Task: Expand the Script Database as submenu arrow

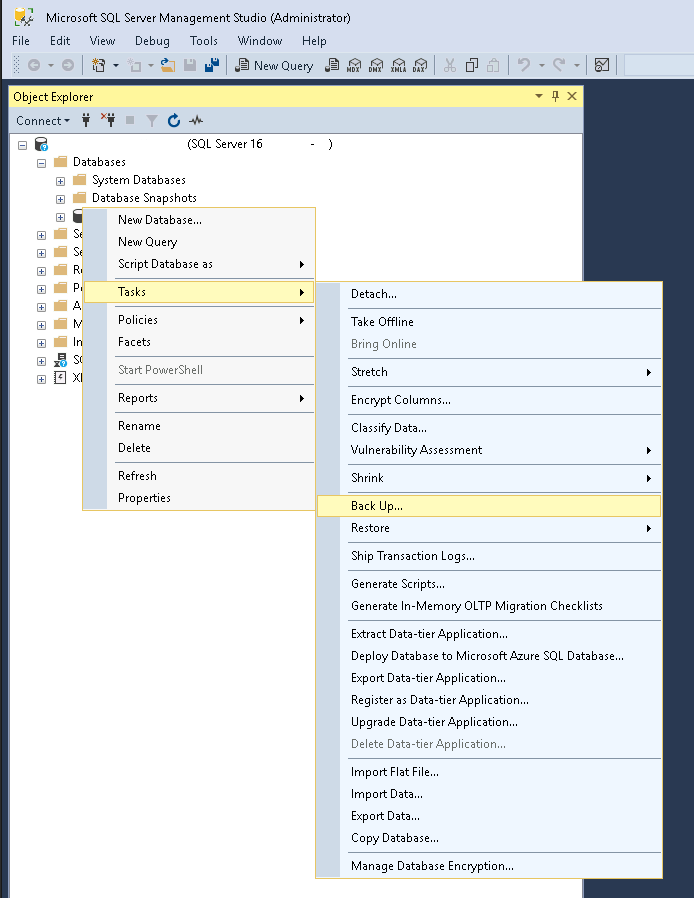Action: click(x=302, y=264)
